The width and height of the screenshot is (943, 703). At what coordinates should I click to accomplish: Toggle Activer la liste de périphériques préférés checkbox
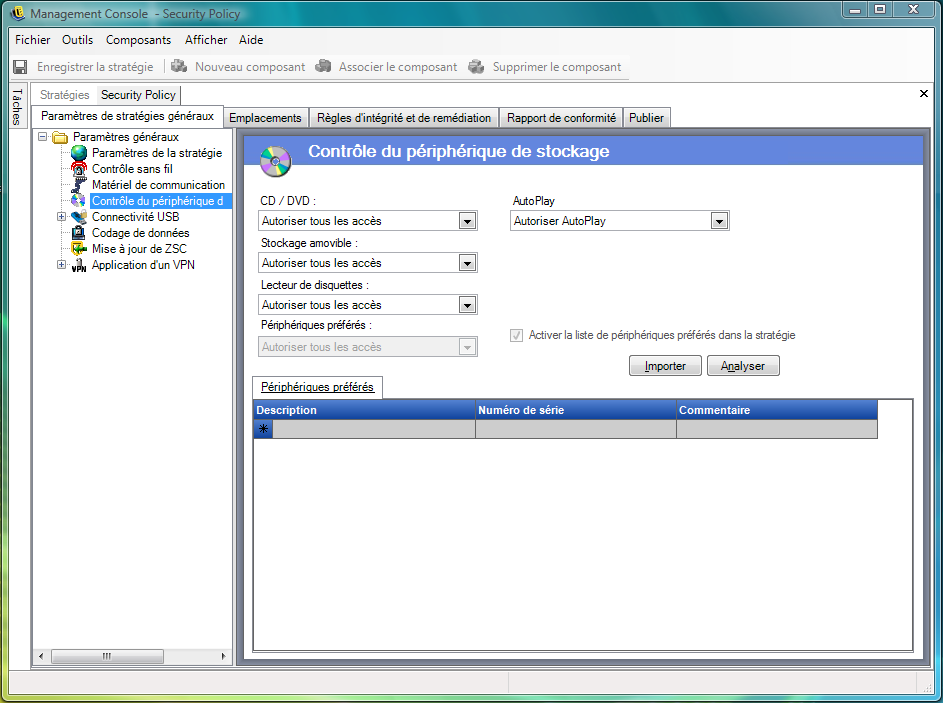click(516, 336)
